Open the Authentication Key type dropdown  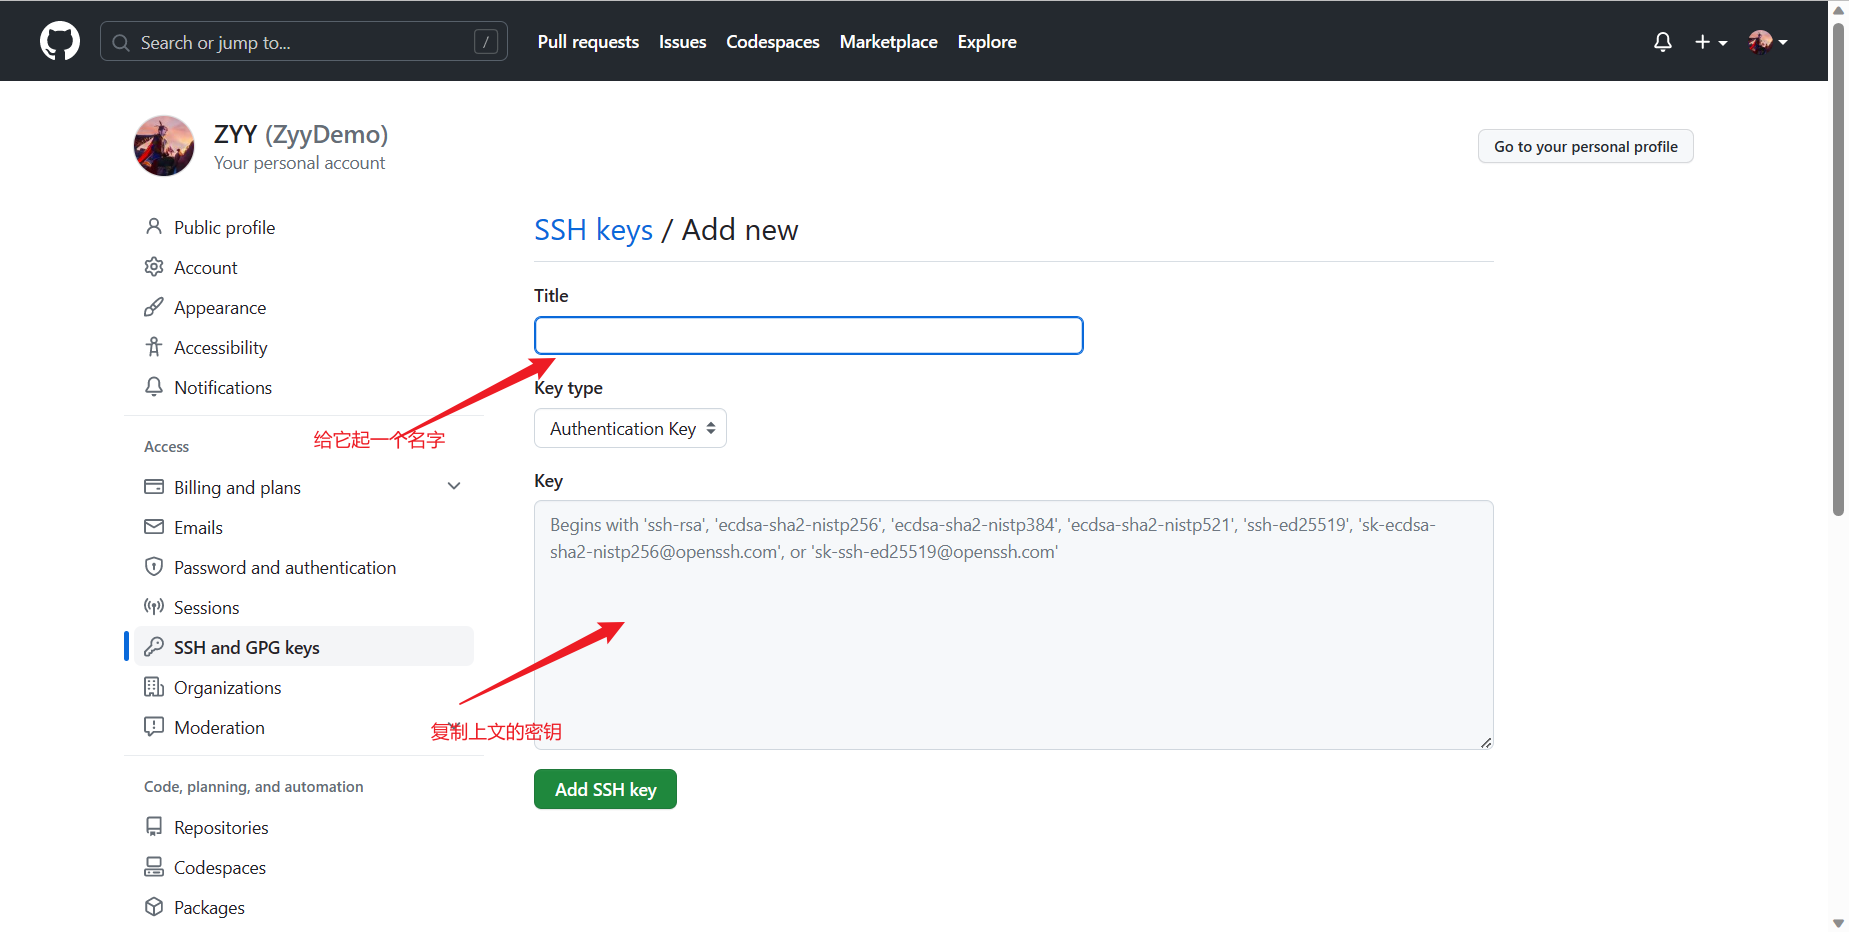pyautogui.click(x=630, y=428)
